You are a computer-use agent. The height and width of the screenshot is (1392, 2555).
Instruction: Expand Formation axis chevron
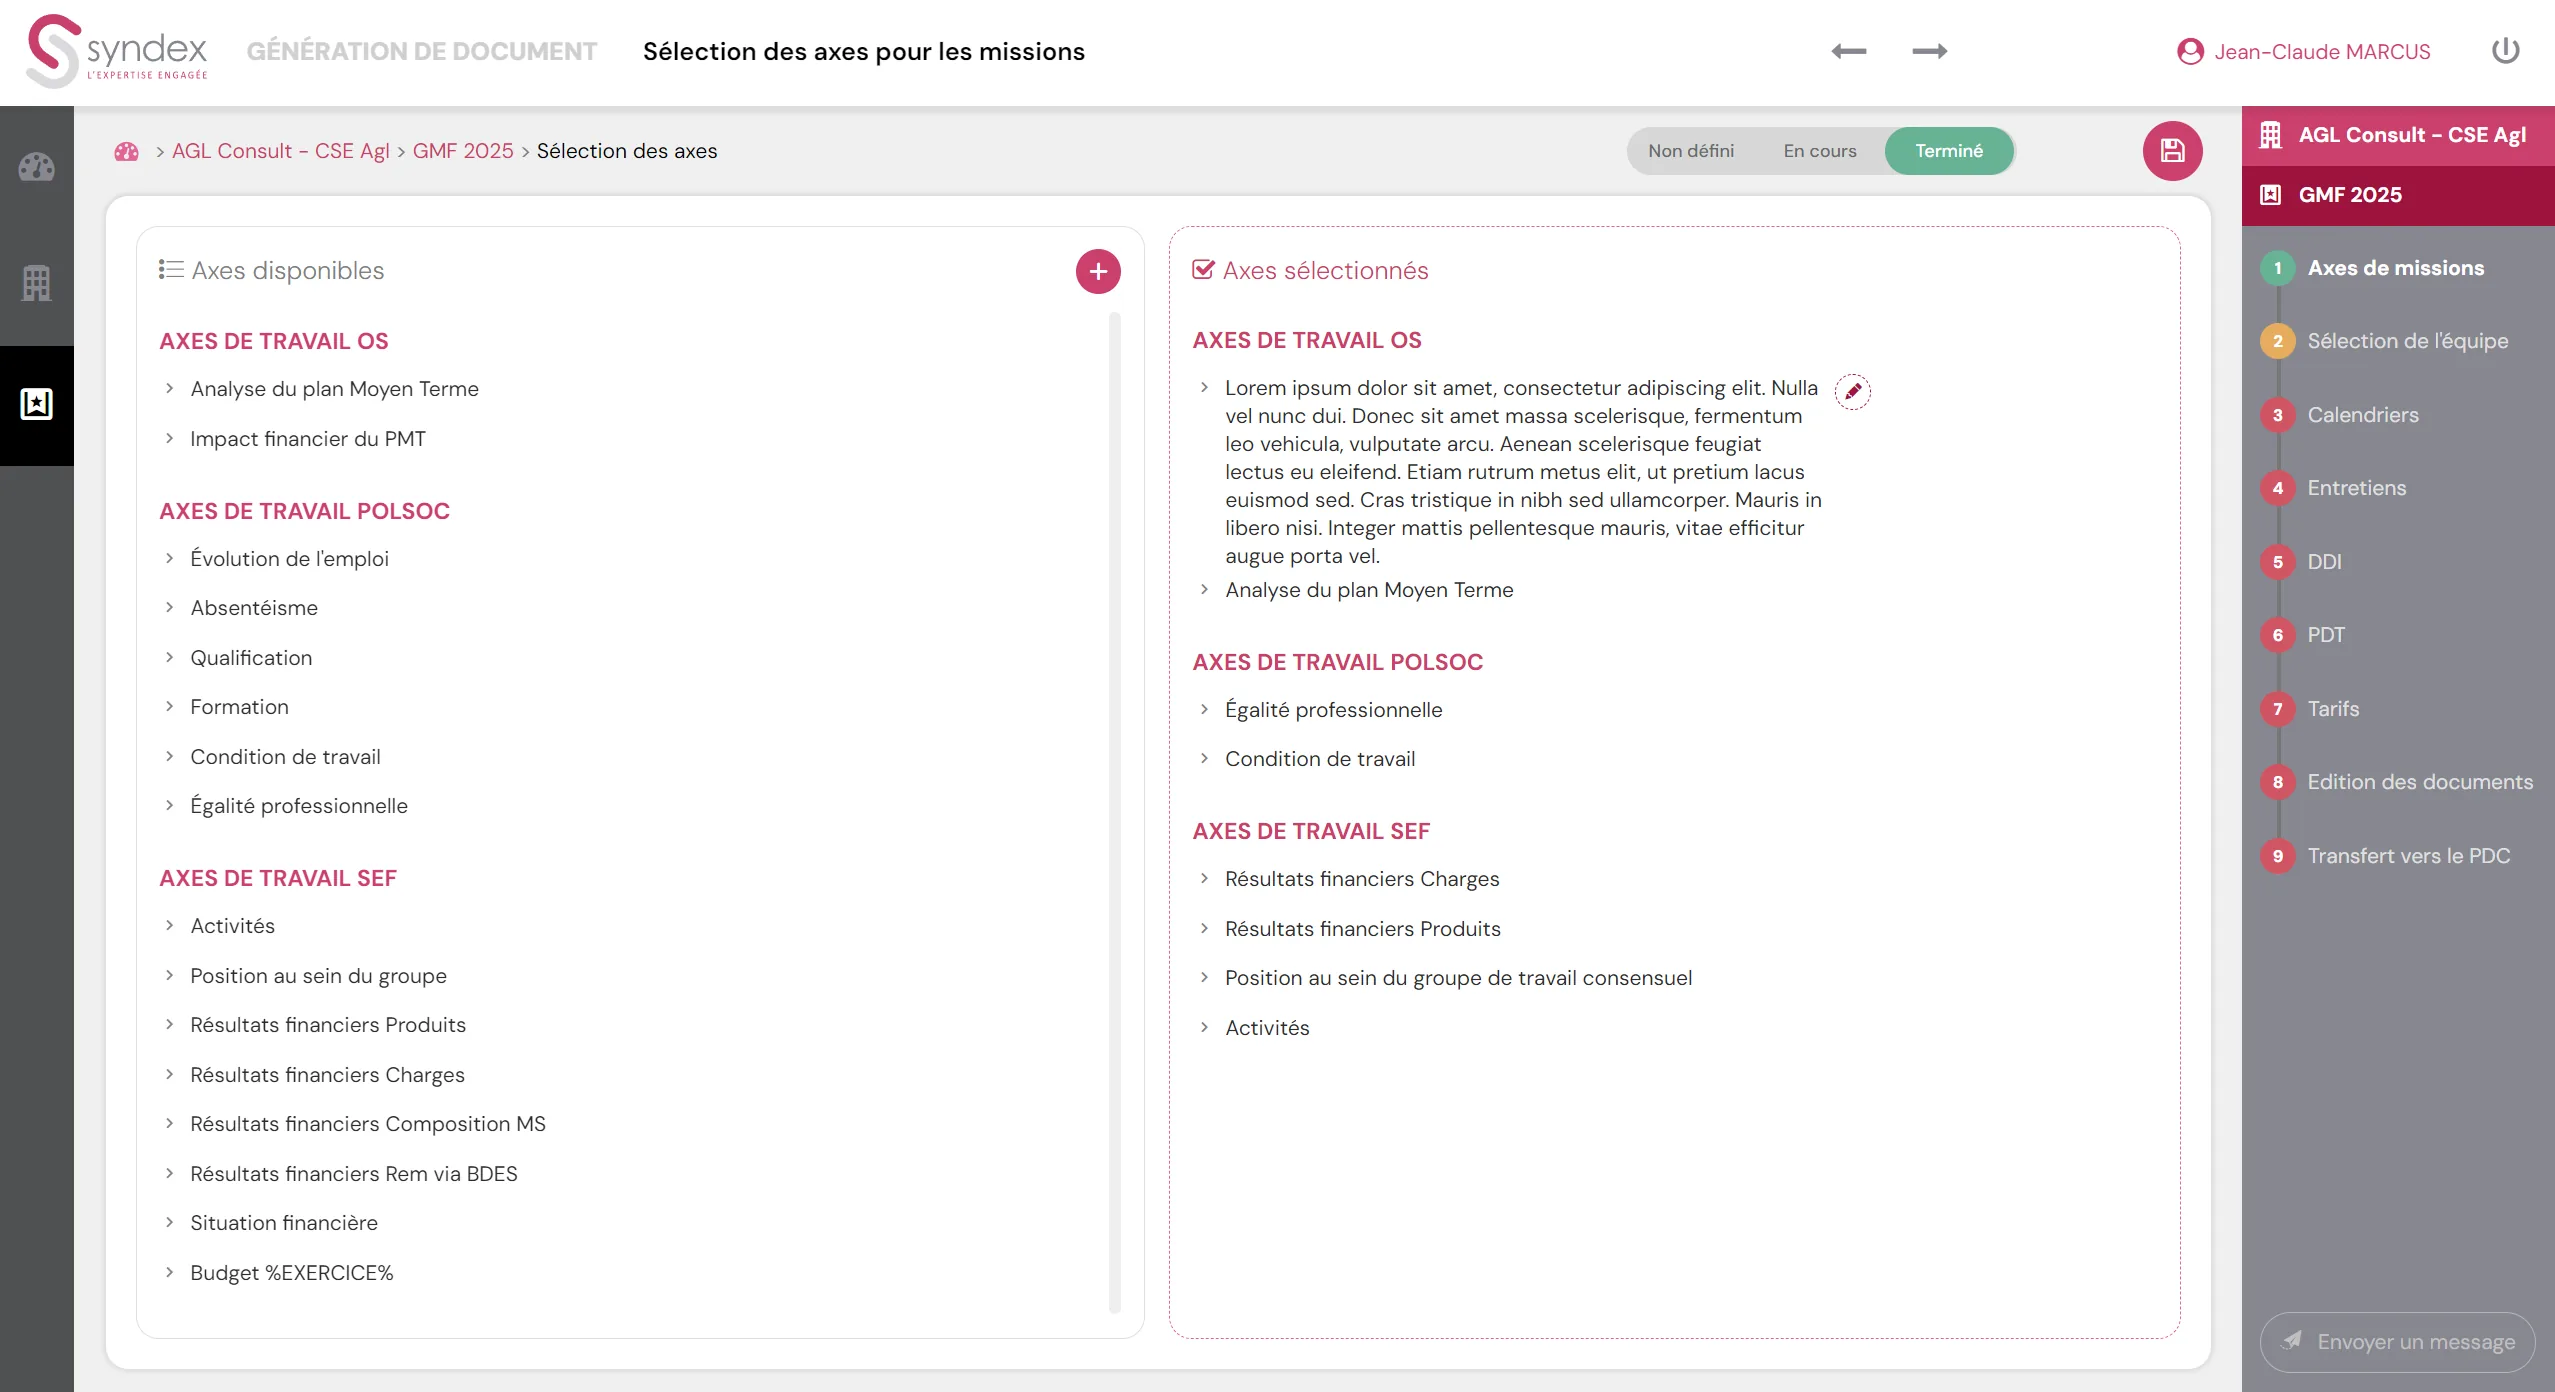(169, 706)
